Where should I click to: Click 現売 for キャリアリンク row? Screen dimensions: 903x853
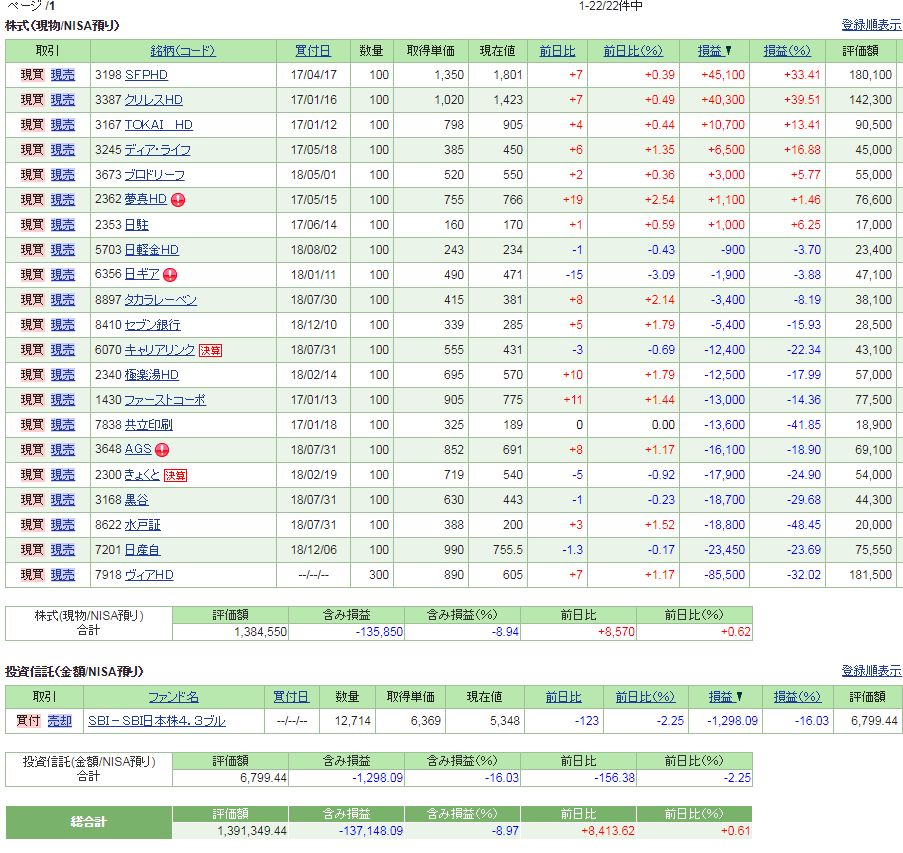click(63, 350)
